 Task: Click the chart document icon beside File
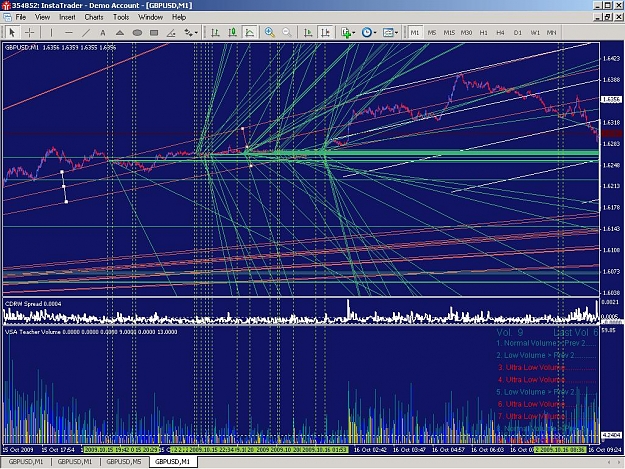pyautogui.click(x=7, y=17)
